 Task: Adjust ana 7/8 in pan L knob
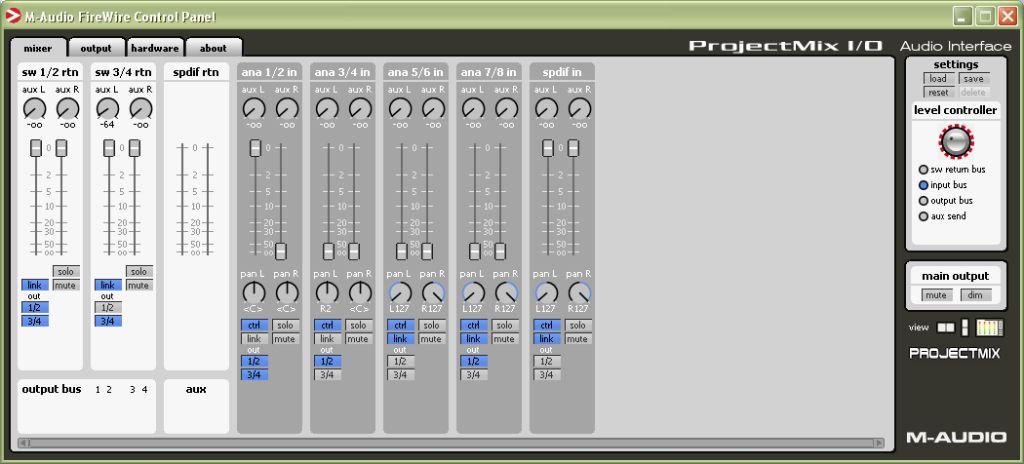[x=473, y=292]
